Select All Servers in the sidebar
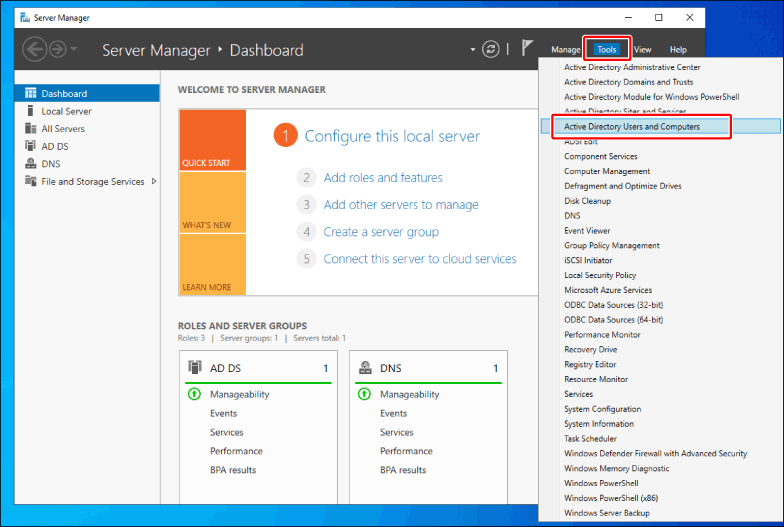Viewport: 784px width, 527px height. [87, 128]
